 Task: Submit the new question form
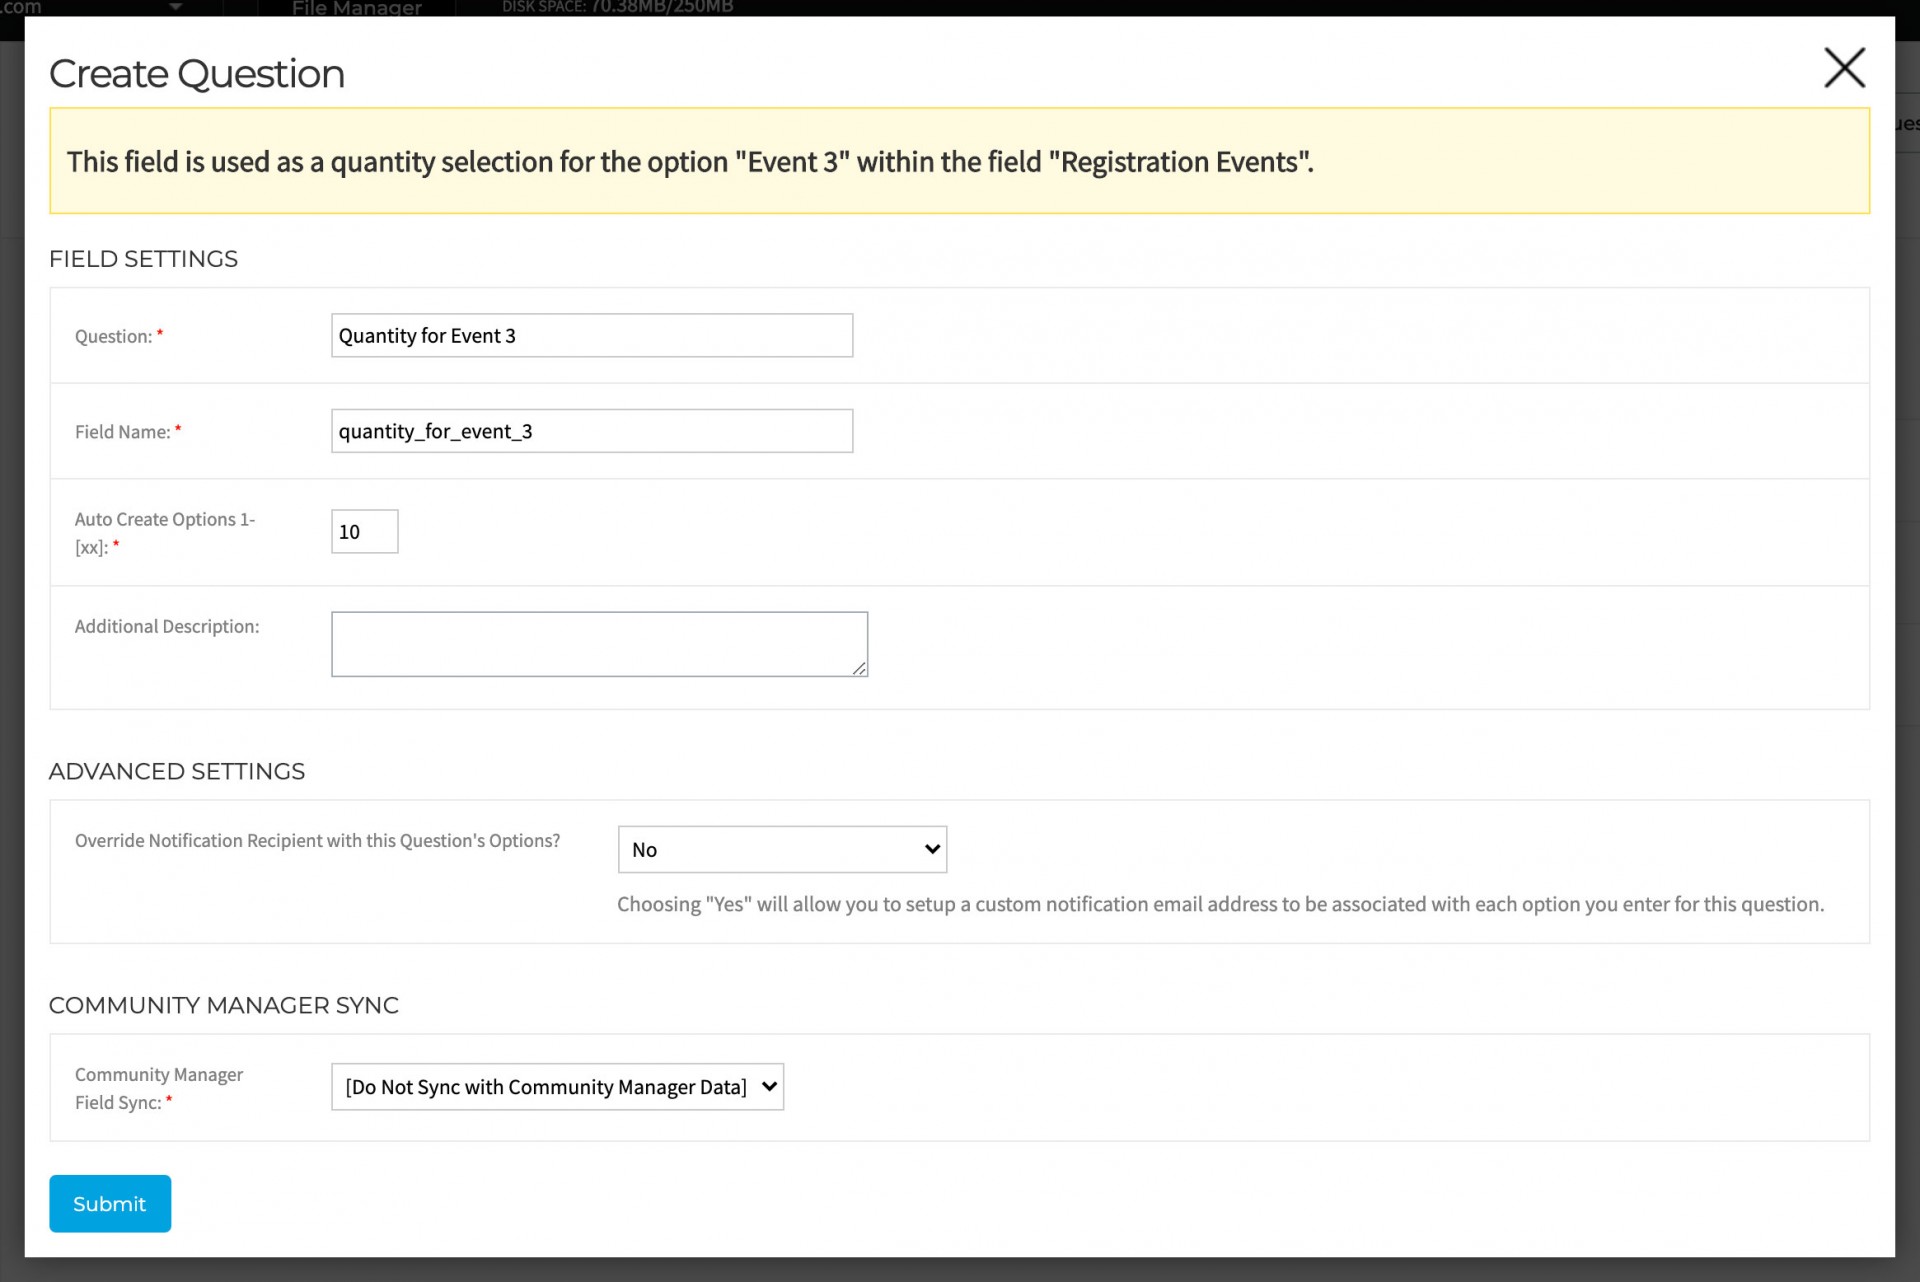[109, 1204]
